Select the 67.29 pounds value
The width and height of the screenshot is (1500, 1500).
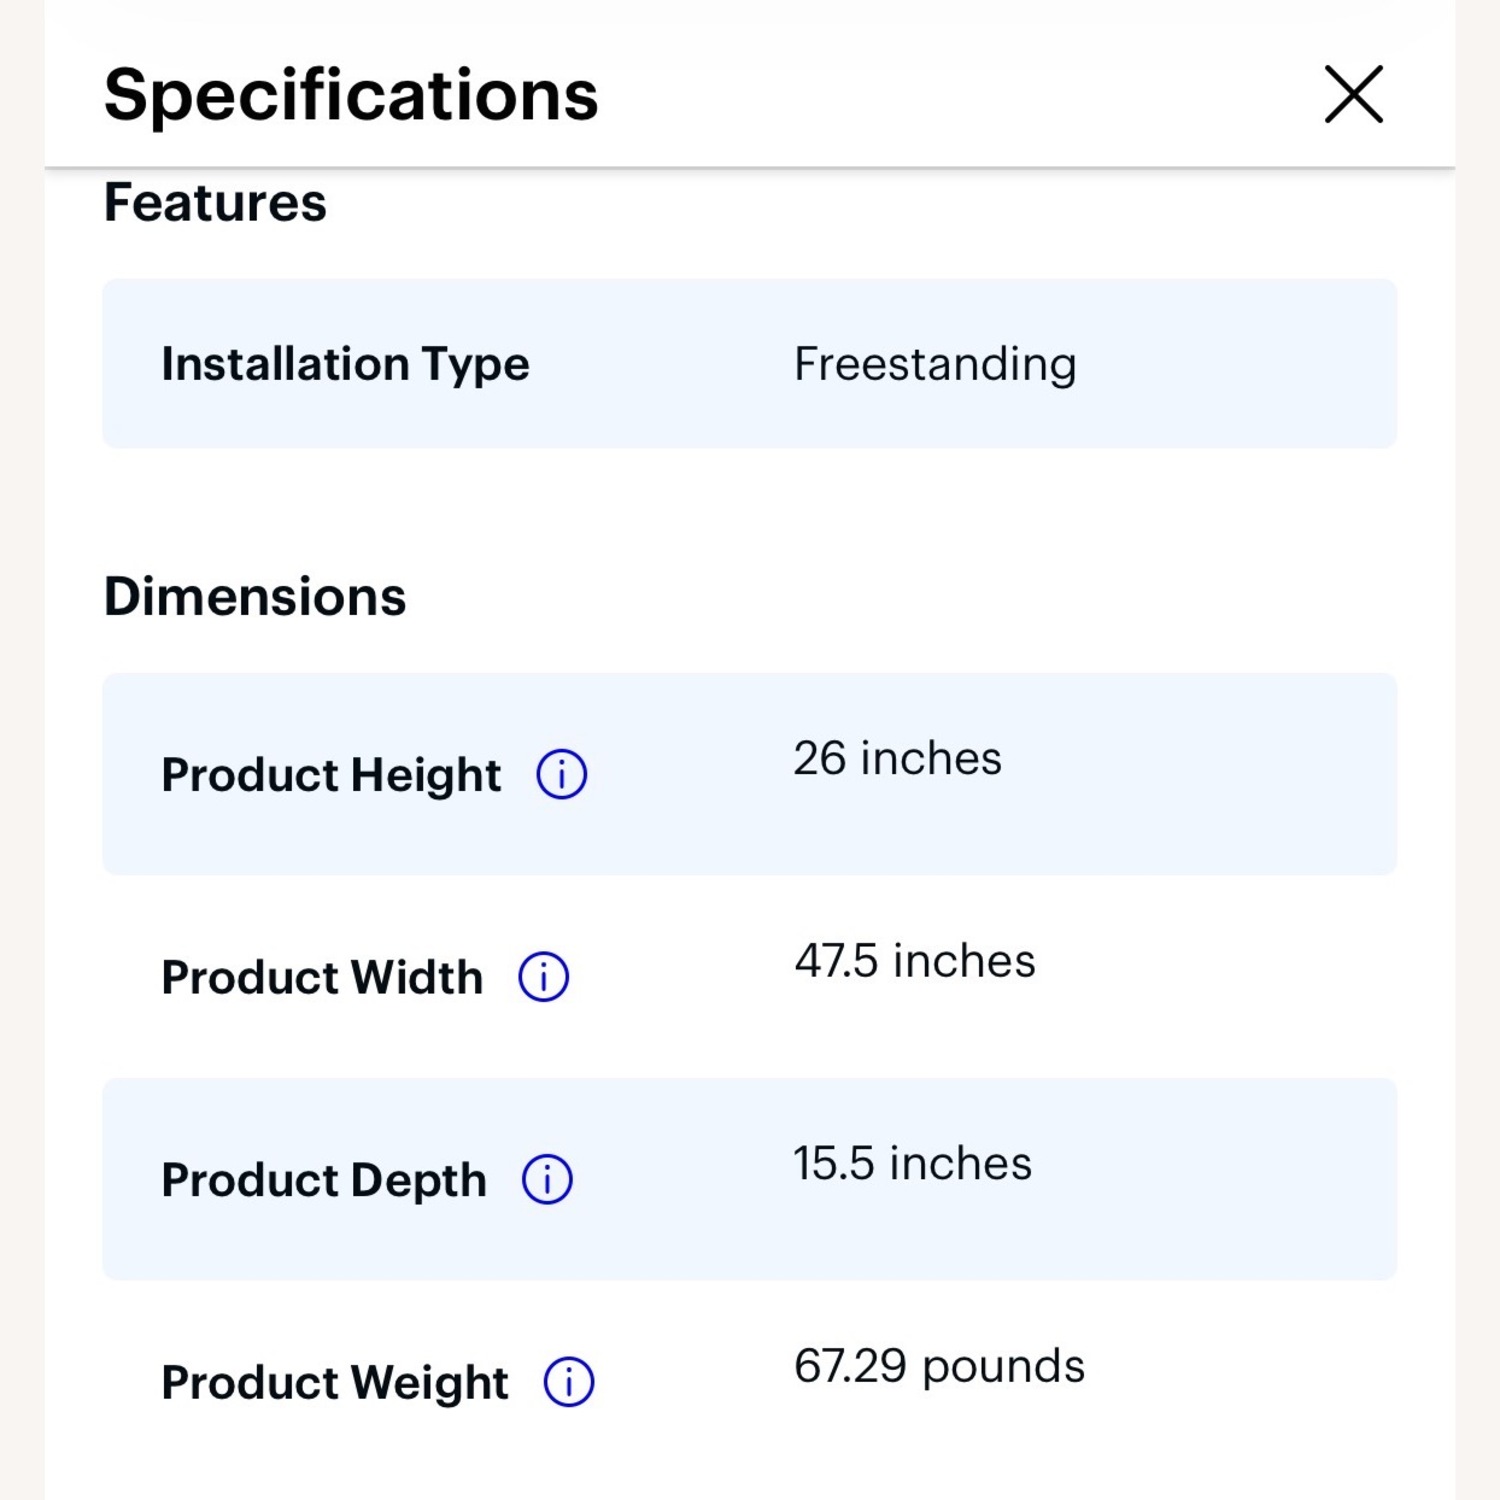click(939, 1366)
